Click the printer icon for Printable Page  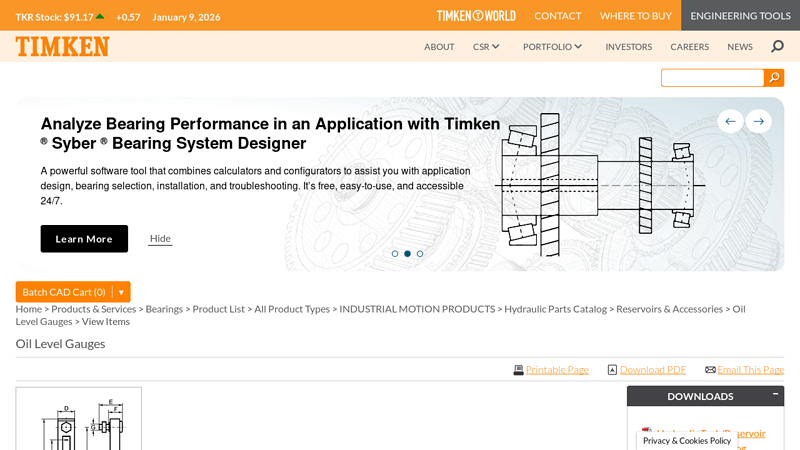[x=518, y=370]
